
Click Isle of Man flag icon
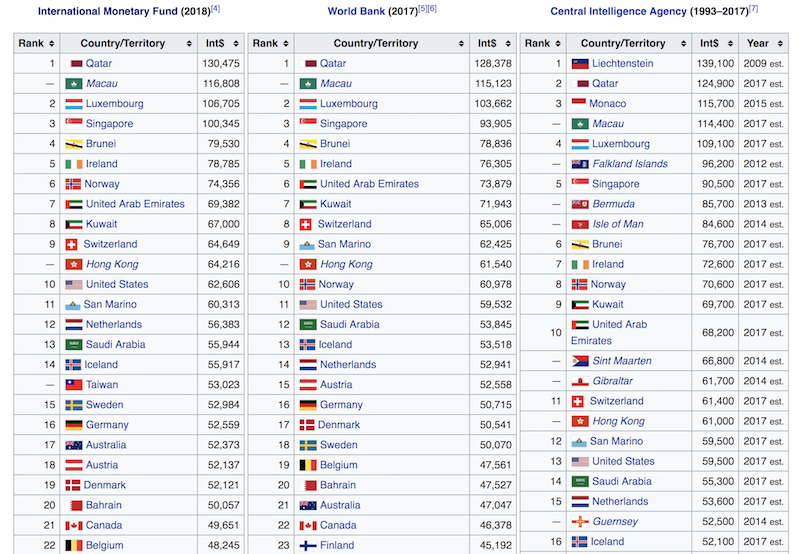(580, 224)
